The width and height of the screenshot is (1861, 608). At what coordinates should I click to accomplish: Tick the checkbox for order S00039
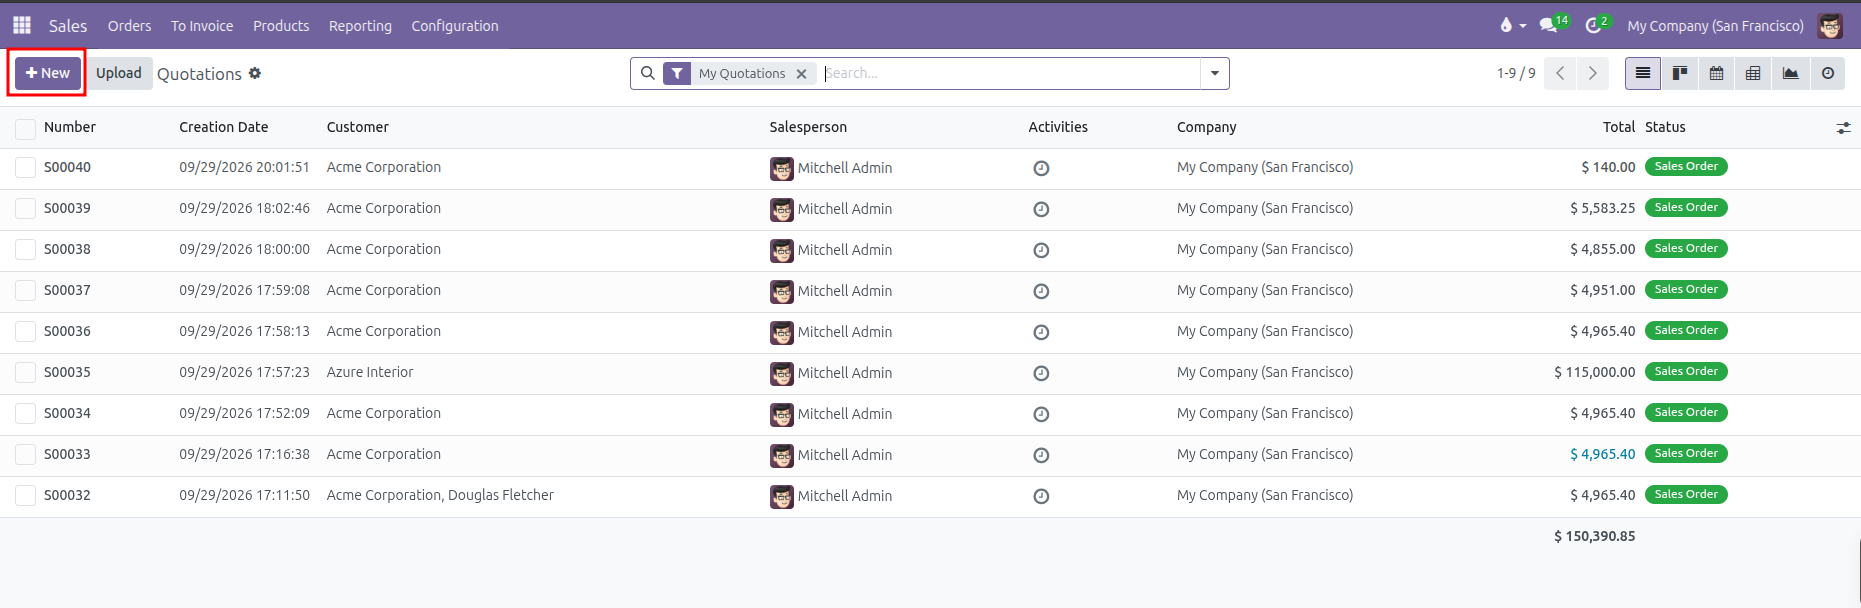coord(25,209)
